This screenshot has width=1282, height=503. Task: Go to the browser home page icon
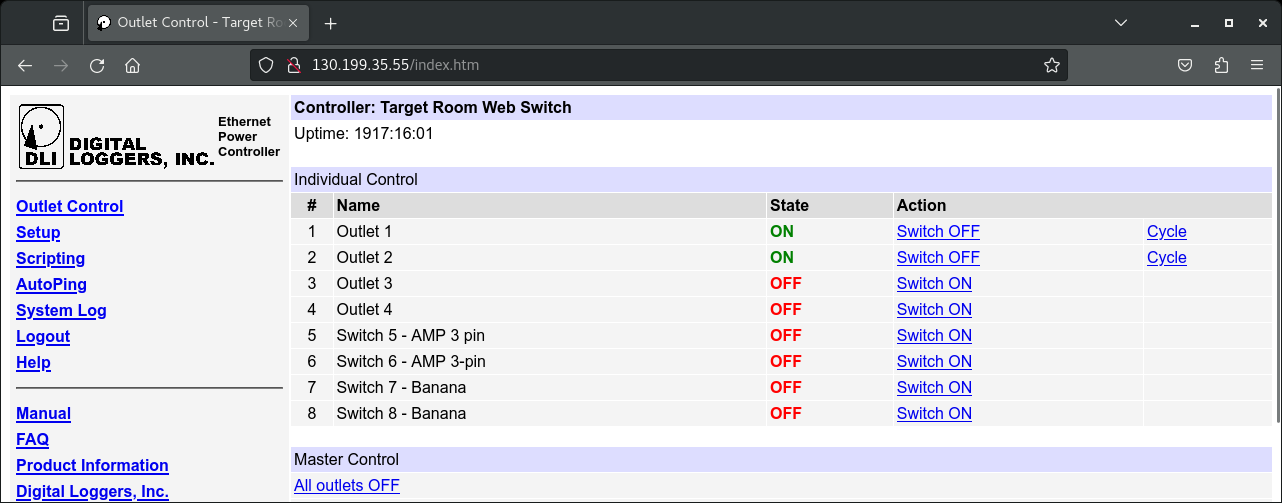pos(132,65)
